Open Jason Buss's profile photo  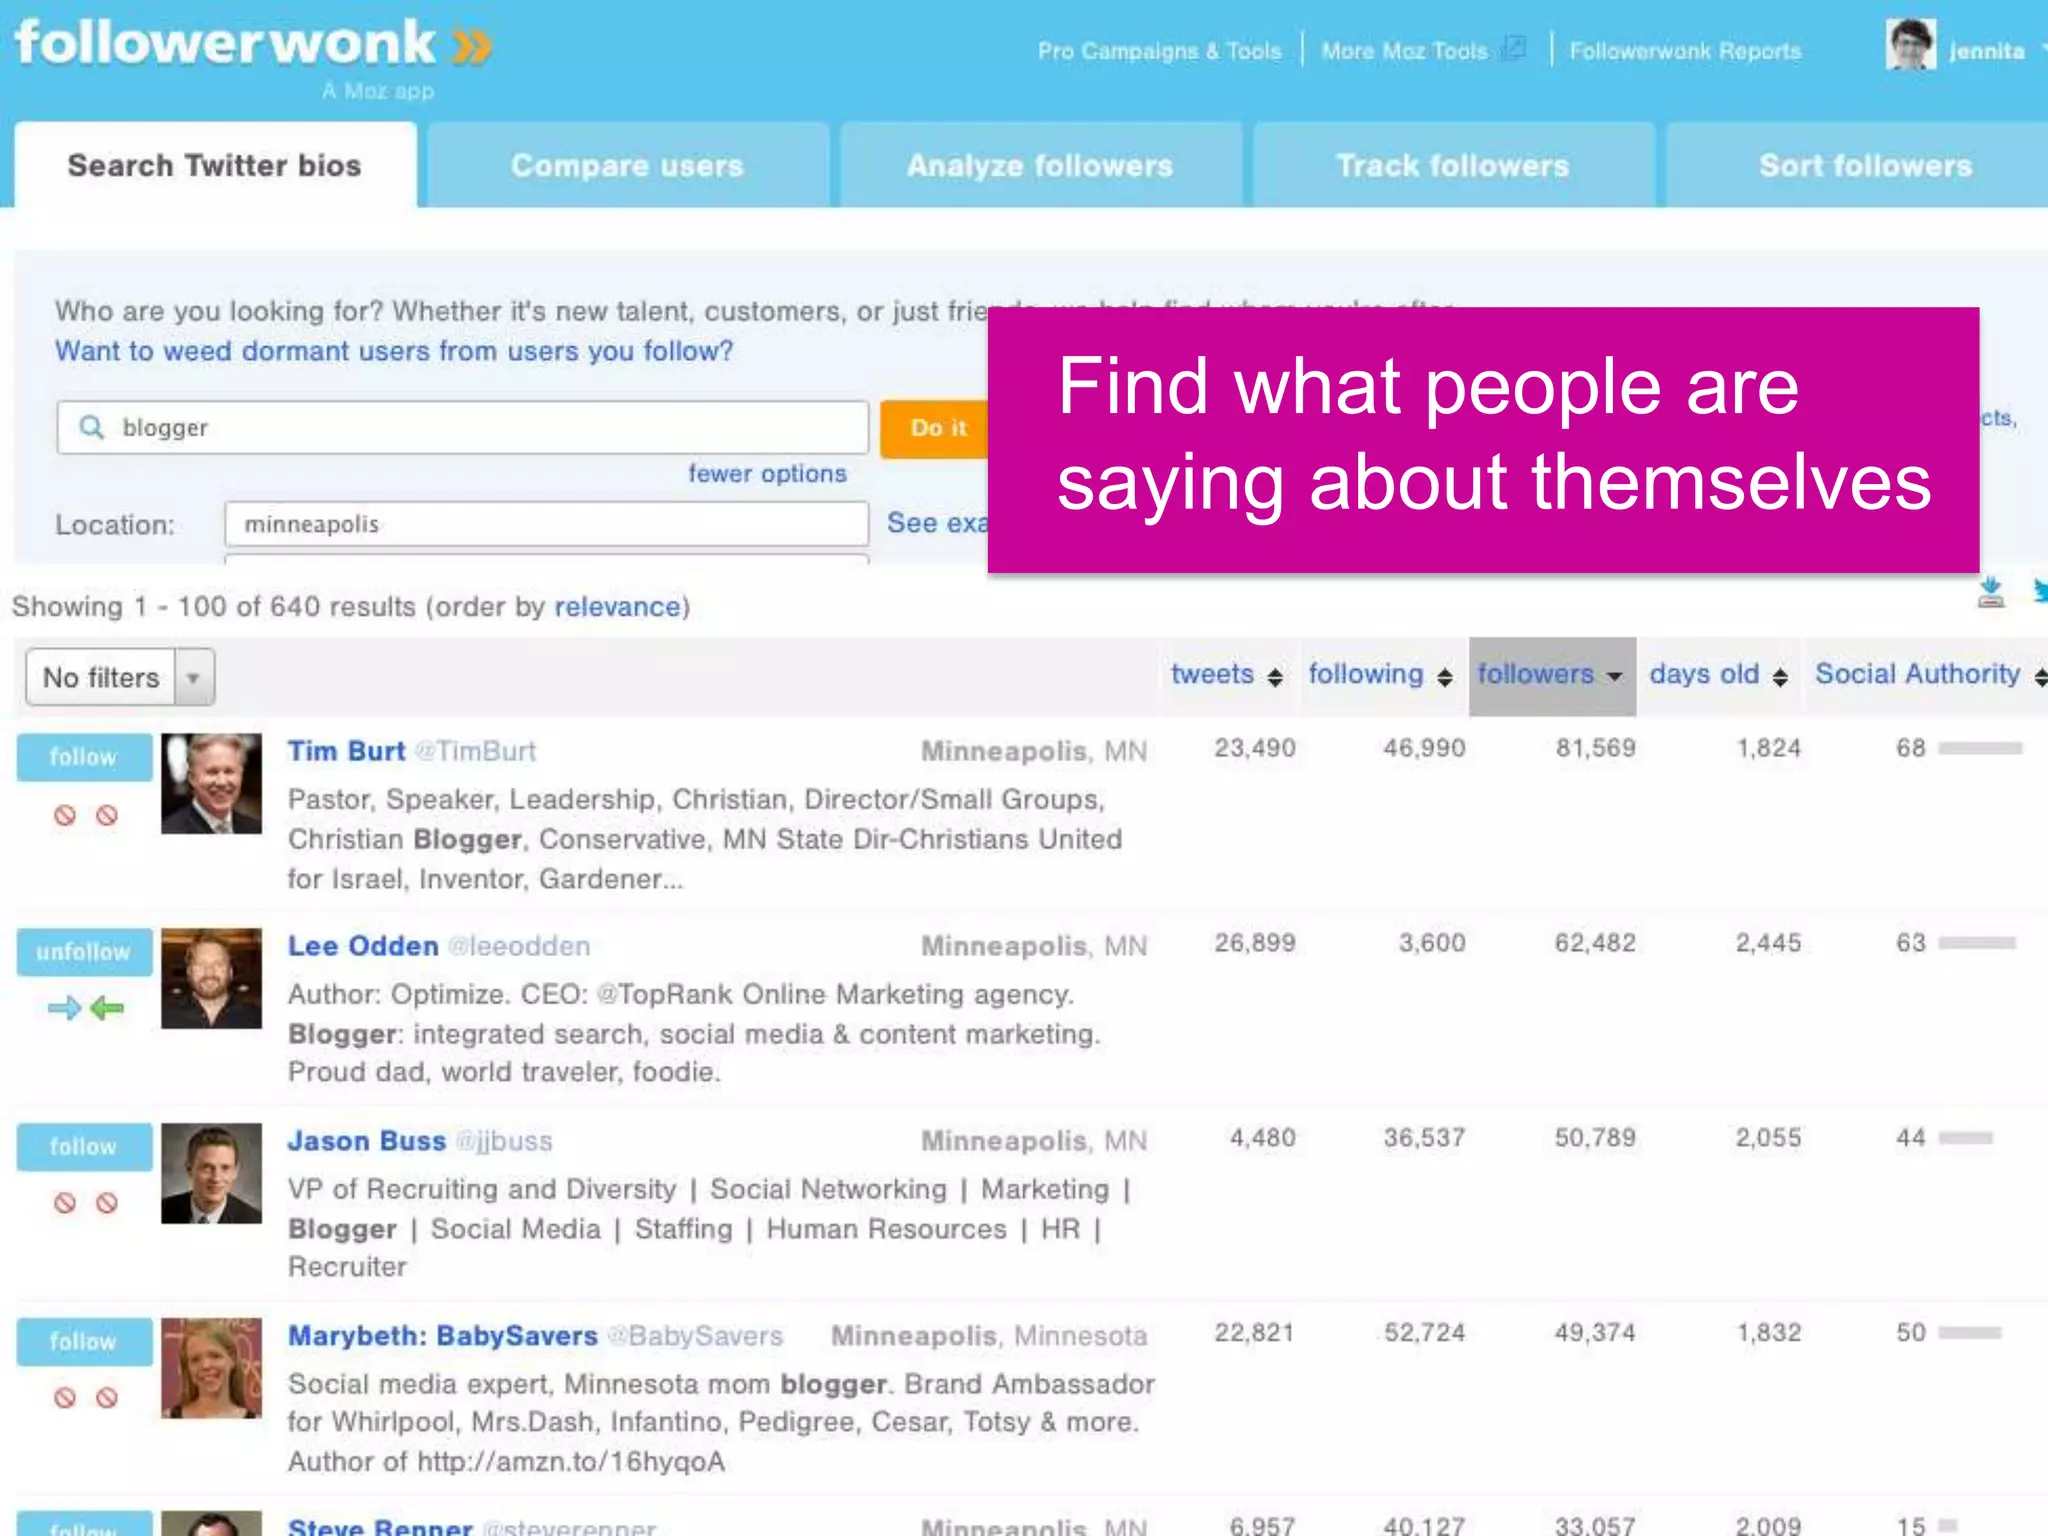(x=211, y=1173)
